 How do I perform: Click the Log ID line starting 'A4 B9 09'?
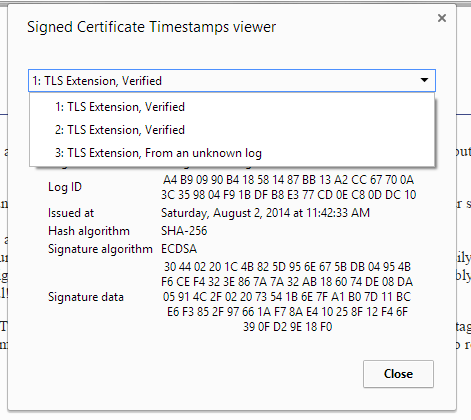pos(288,180)
